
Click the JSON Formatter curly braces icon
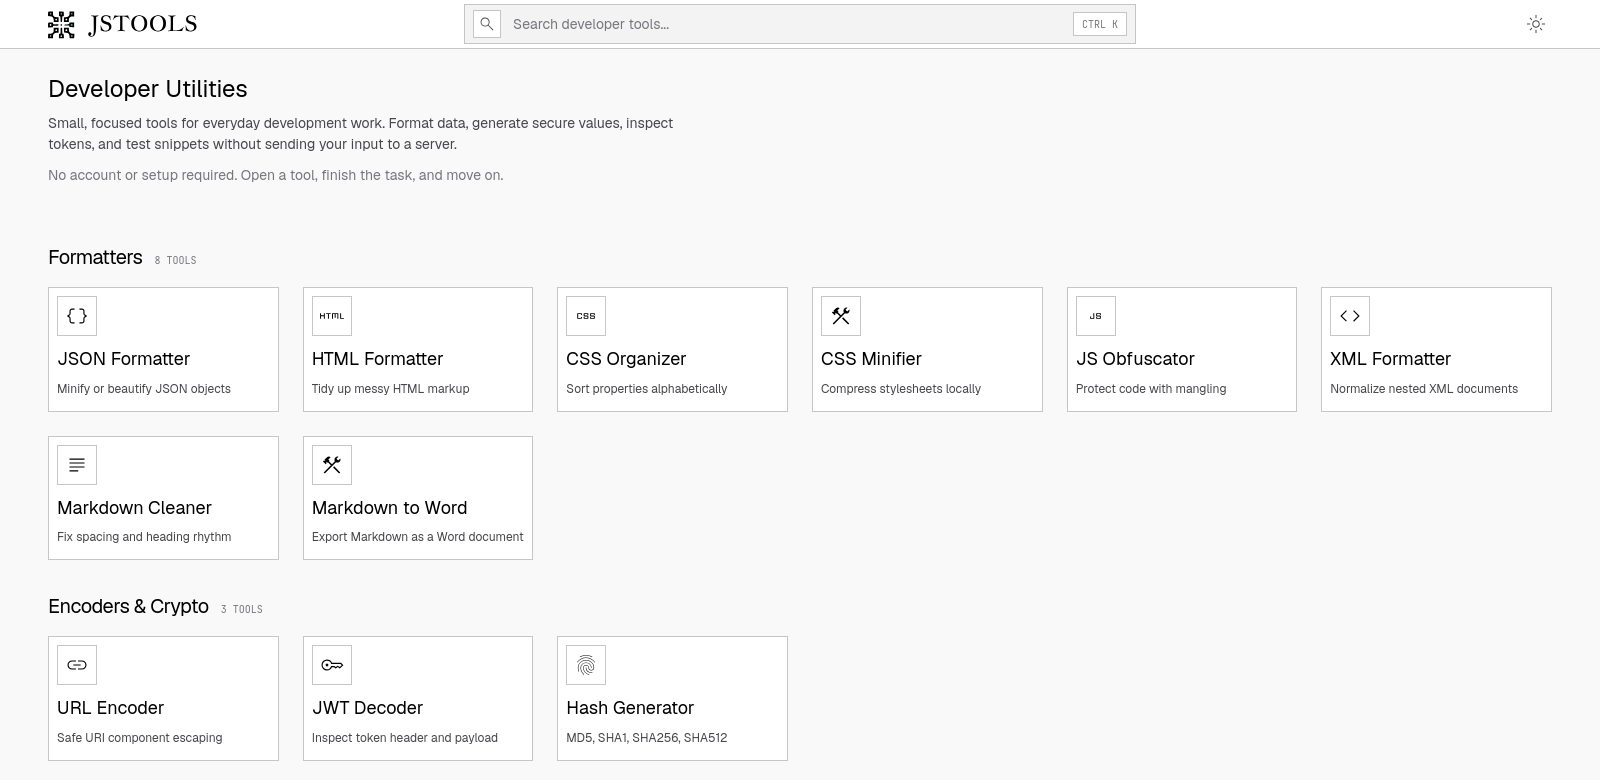pos(77,316)
